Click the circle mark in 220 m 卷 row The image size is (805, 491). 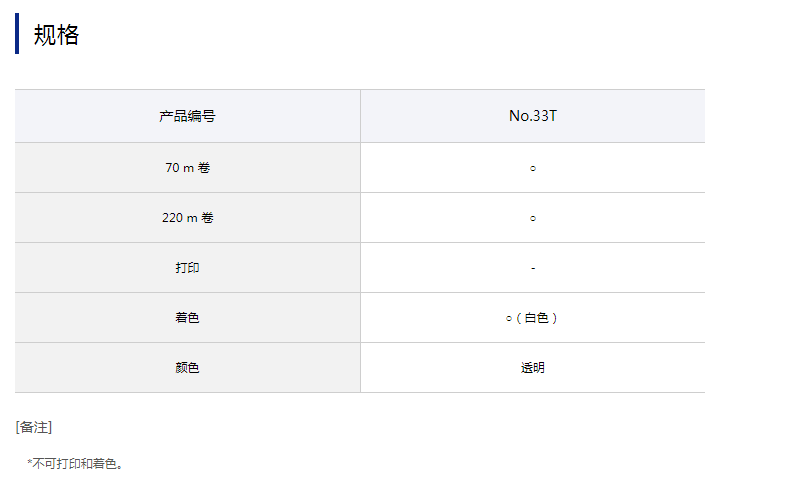pyautogui.click(x=533, y=219)
